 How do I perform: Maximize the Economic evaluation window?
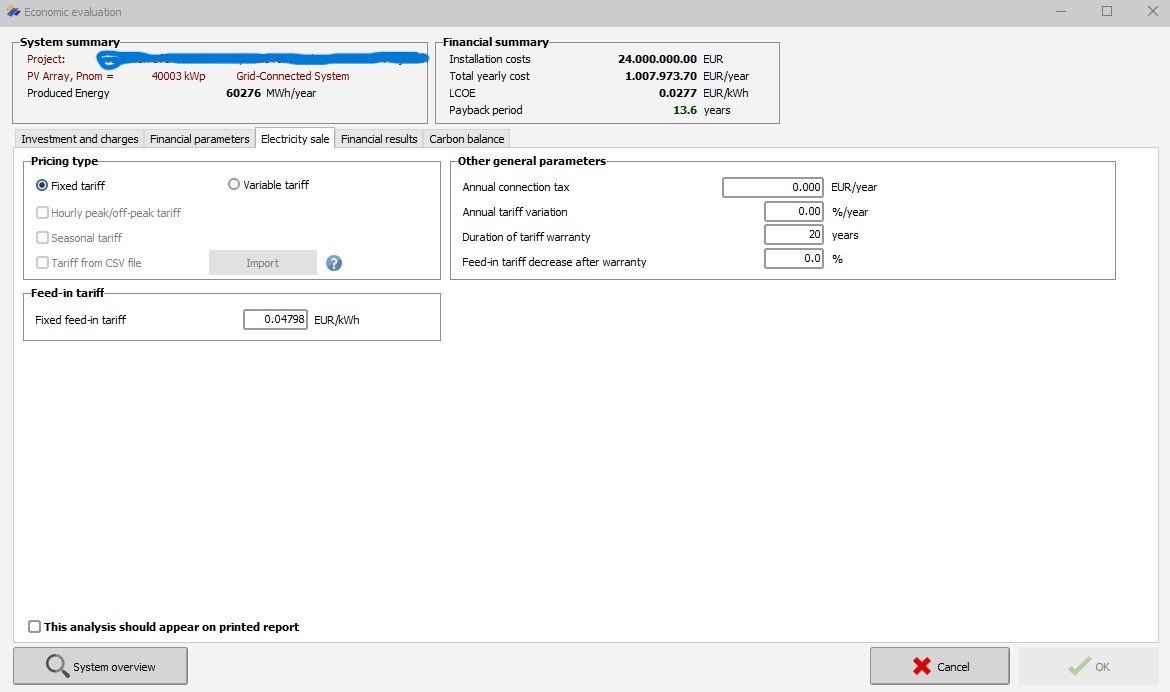(x=1107, y=12)
